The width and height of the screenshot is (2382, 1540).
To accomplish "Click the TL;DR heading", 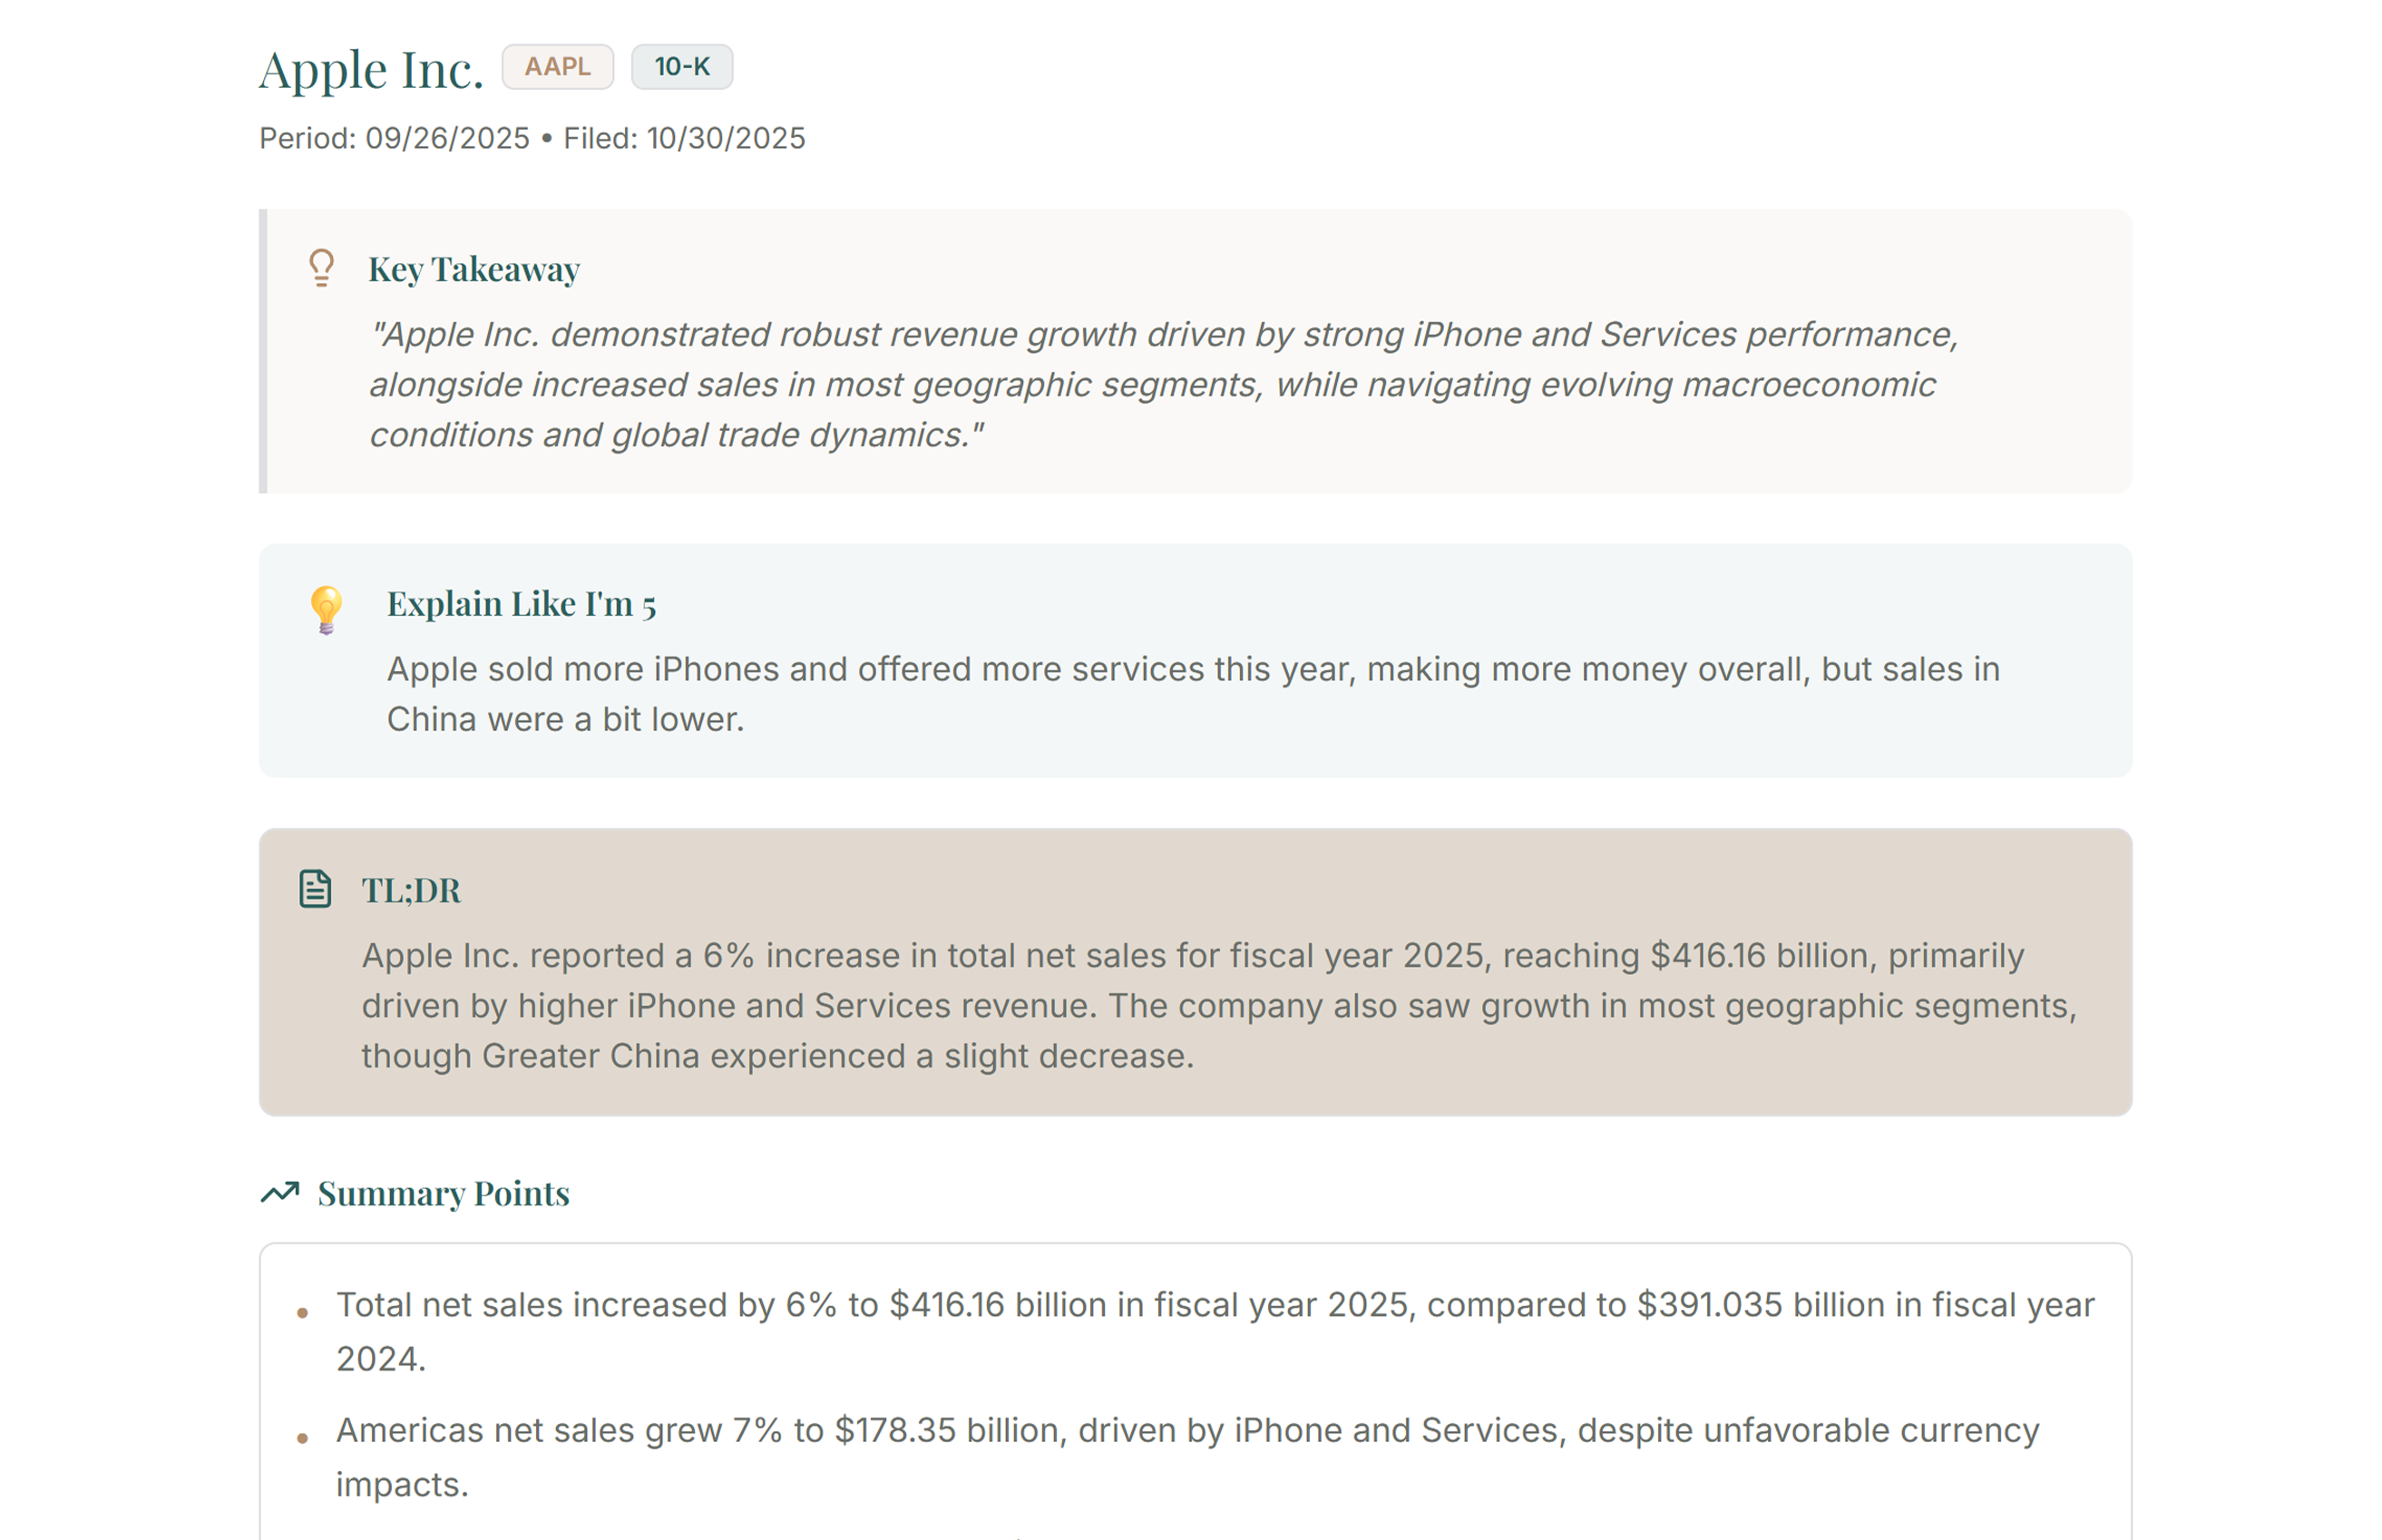I will [411, 890].
